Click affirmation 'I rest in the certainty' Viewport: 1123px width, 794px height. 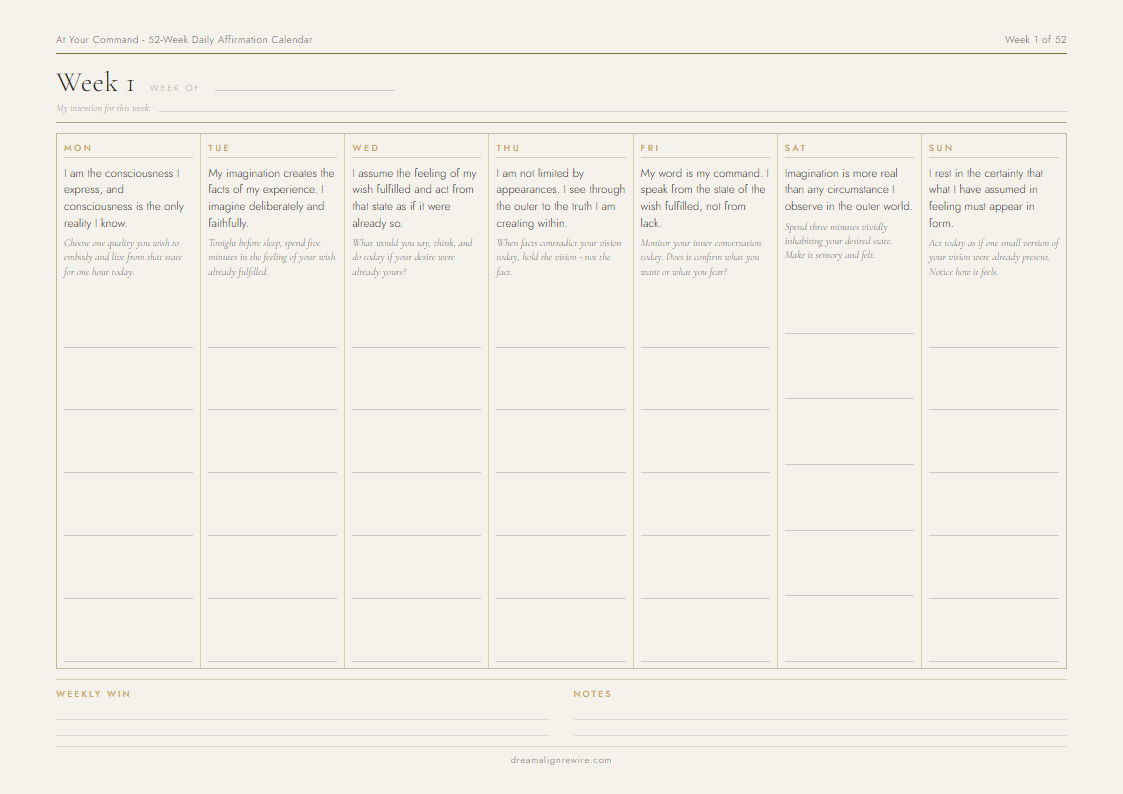click(x=986, y=198)
